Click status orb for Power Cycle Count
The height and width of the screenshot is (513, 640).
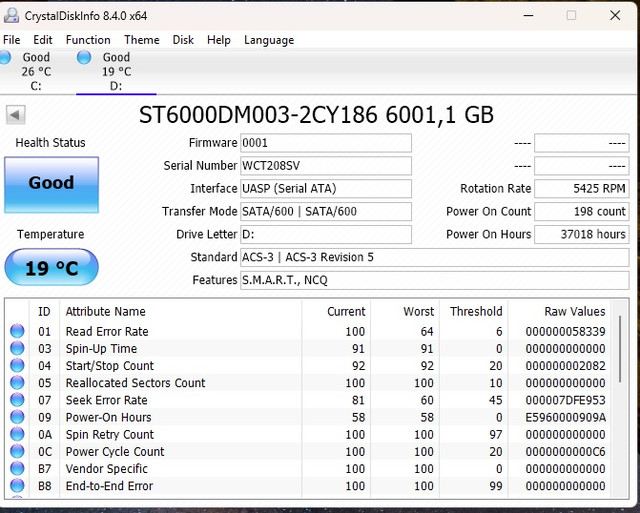(x=17, y=451)
